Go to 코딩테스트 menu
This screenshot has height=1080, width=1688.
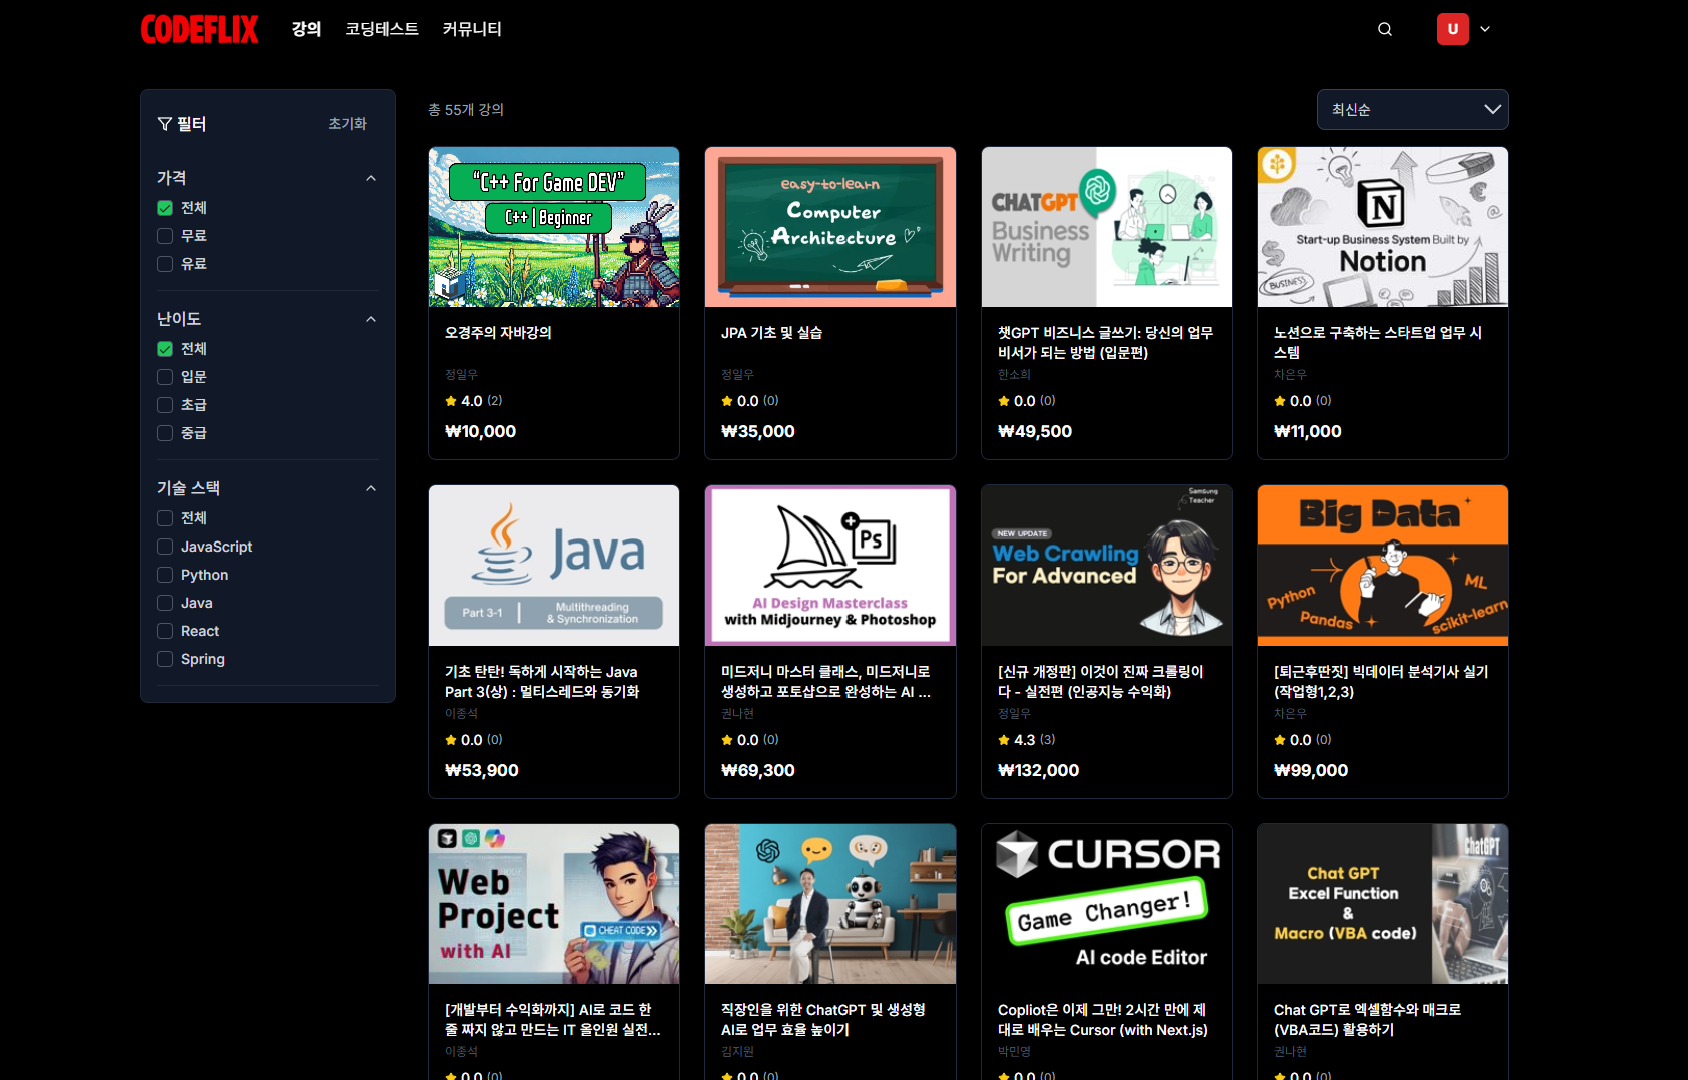tap(382, 29)
